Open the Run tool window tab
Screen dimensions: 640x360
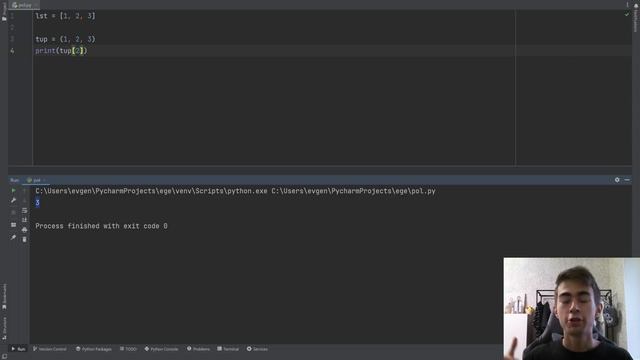tap(18, 349)
